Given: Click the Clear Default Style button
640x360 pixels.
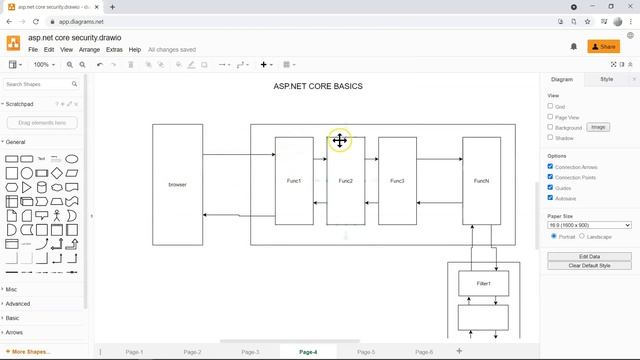Looking at the screenshot, I should [x=589, y=265].
